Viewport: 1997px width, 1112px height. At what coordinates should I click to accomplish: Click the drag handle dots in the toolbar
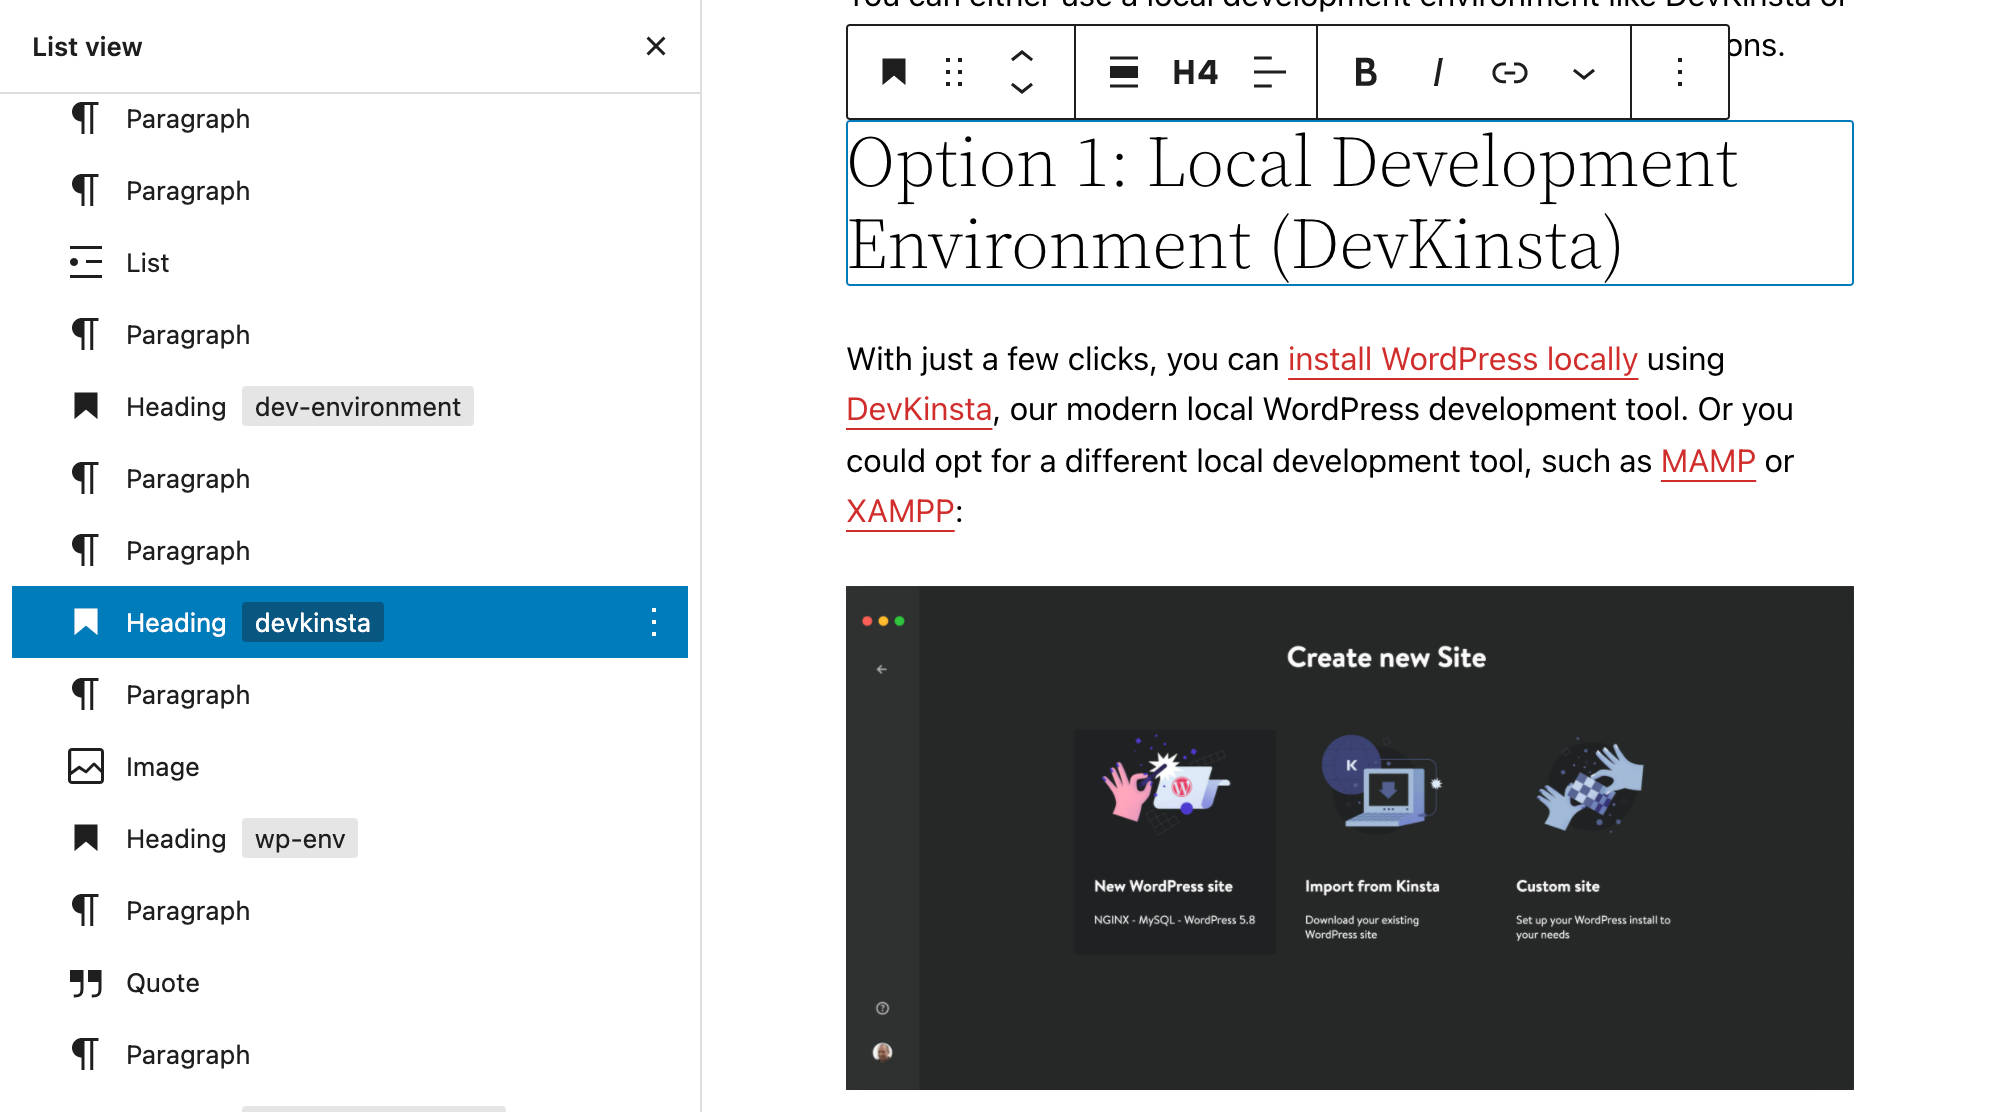click(x=954, y=72)
